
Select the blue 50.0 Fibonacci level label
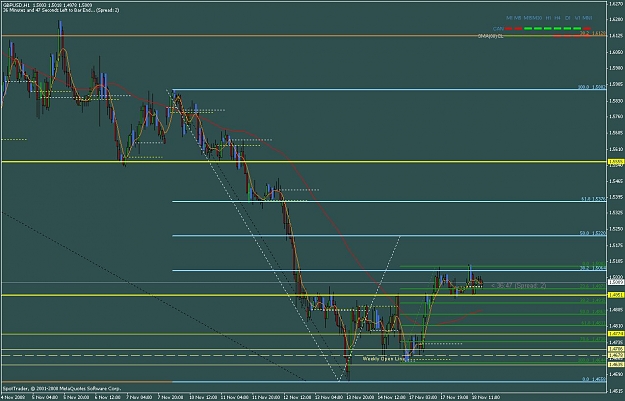(x=594, y=233)
